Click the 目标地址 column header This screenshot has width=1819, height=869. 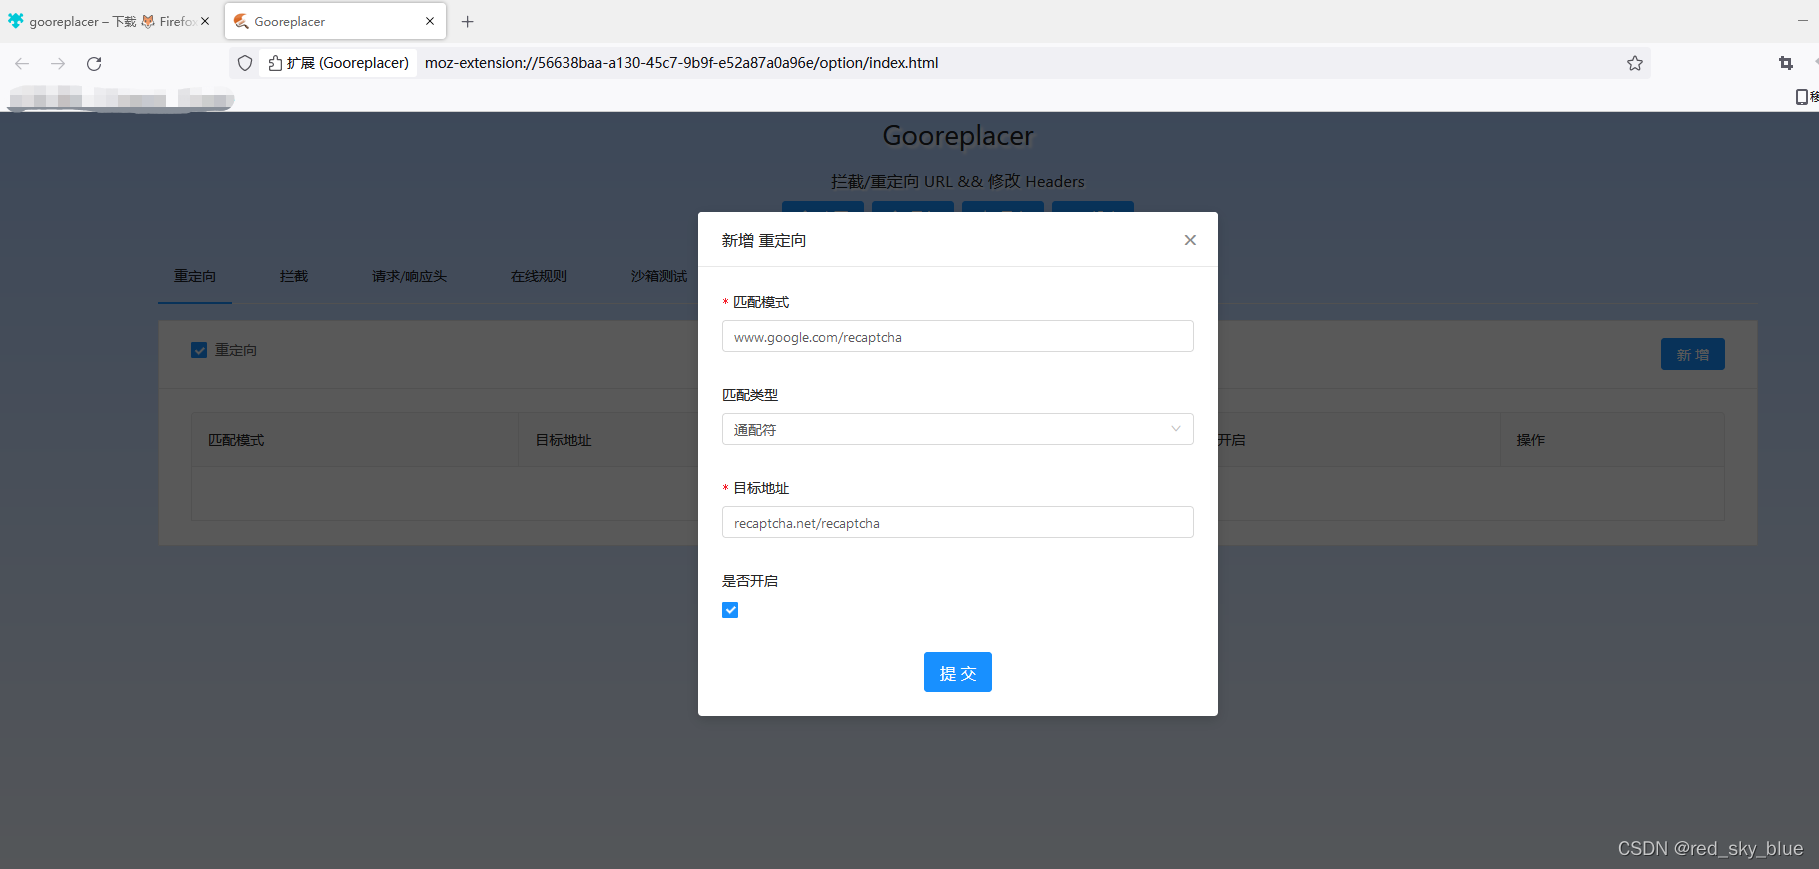tap(564, 440)
